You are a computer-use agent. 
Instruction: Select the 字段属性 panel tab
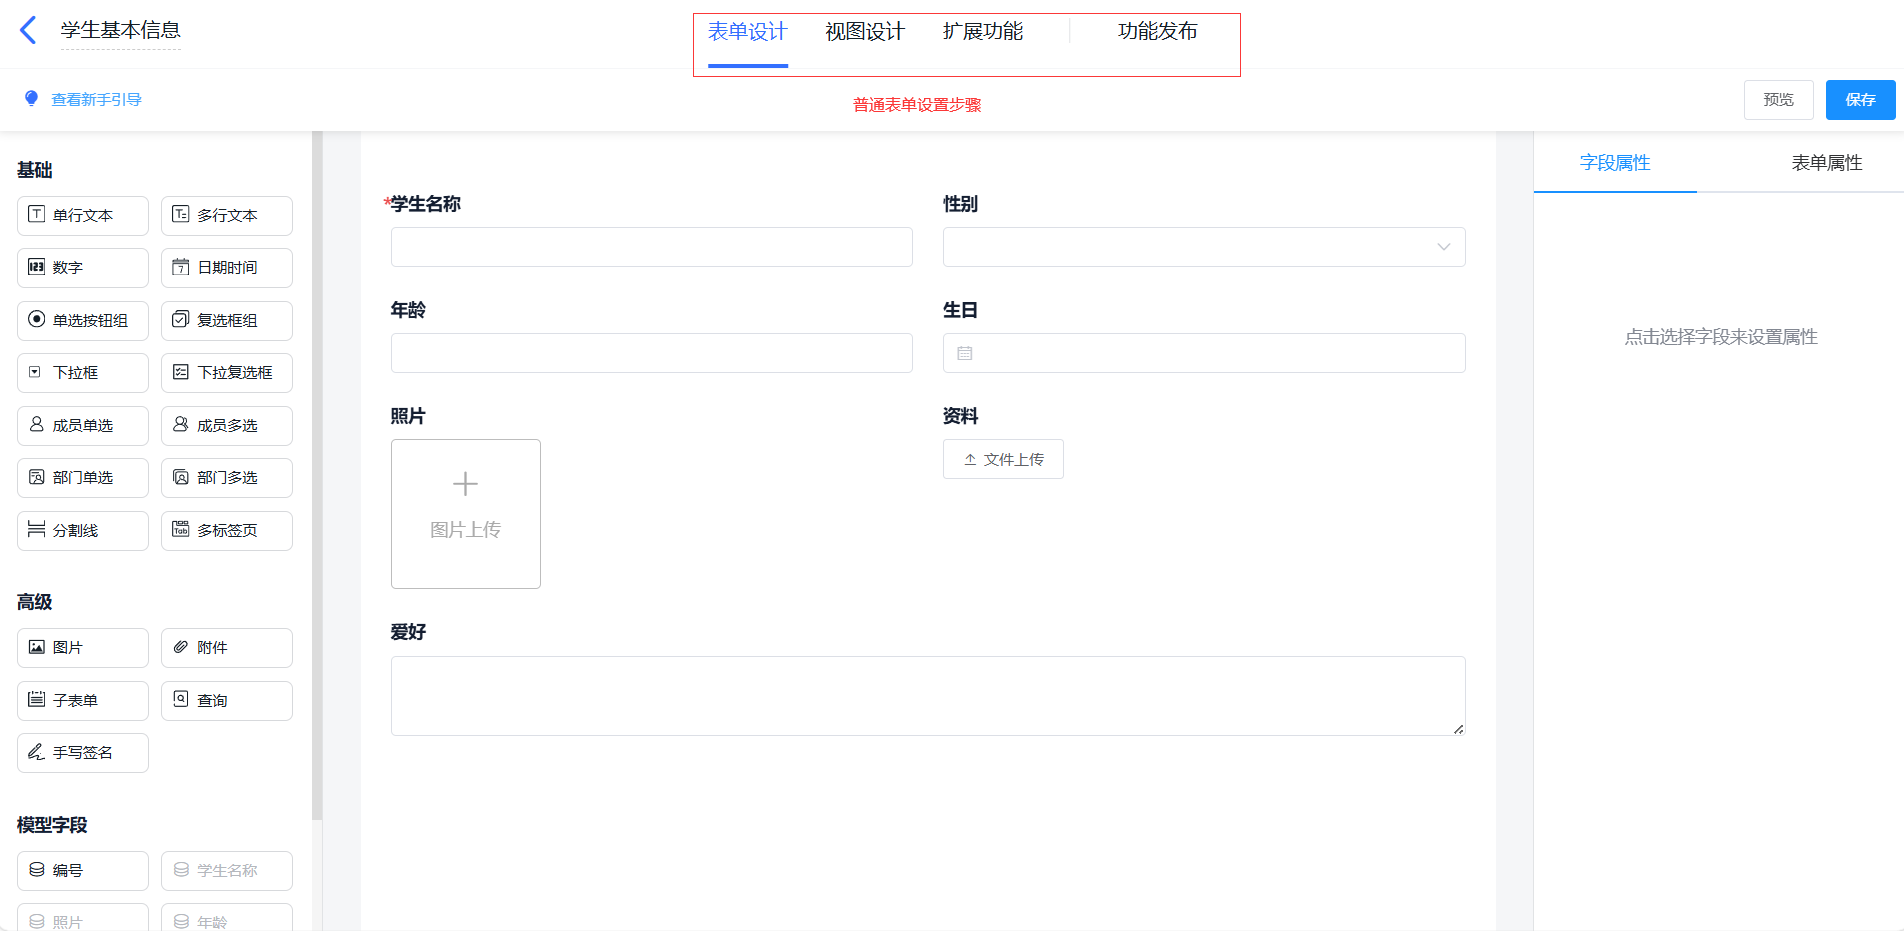1615,163
